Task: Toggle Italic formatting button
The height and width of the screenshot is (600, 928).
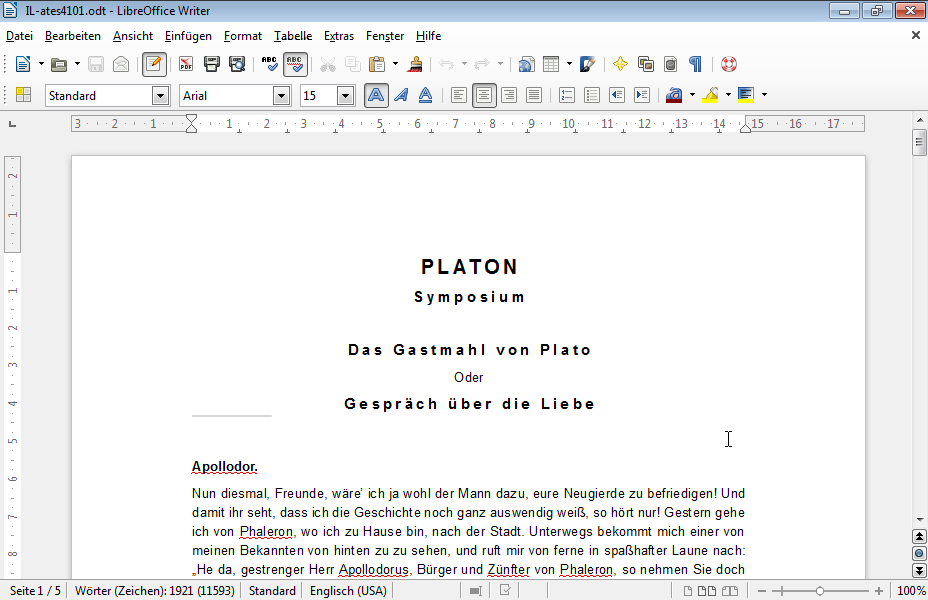Action: pos(401,95)
